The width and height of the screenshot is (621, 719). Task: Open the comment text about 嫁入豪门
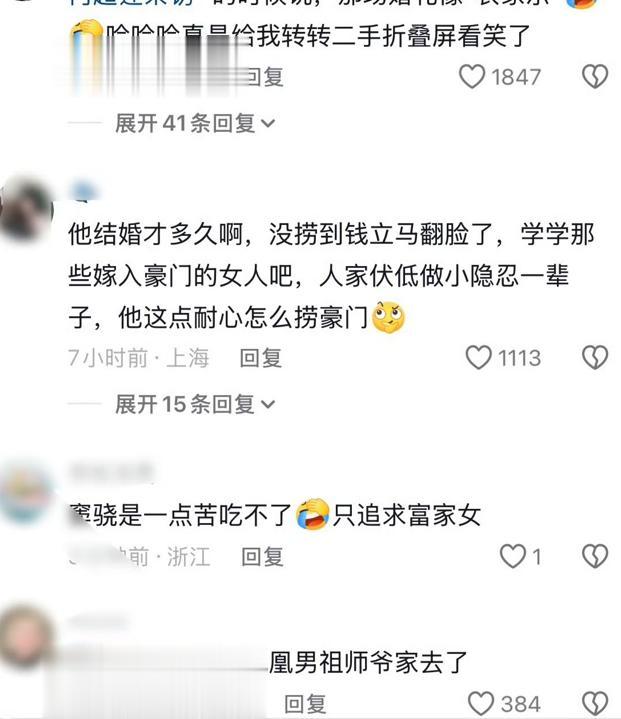331,276
